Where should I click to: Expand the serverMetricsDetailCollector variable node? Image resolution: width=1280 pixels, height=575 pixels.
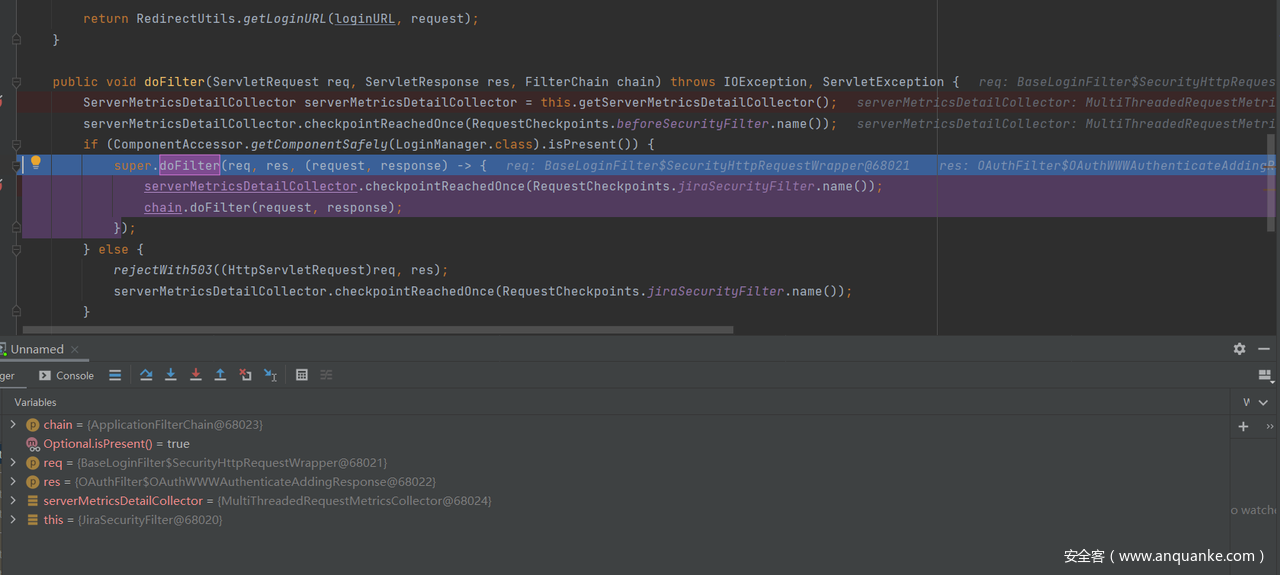click(x=13, y=501)
